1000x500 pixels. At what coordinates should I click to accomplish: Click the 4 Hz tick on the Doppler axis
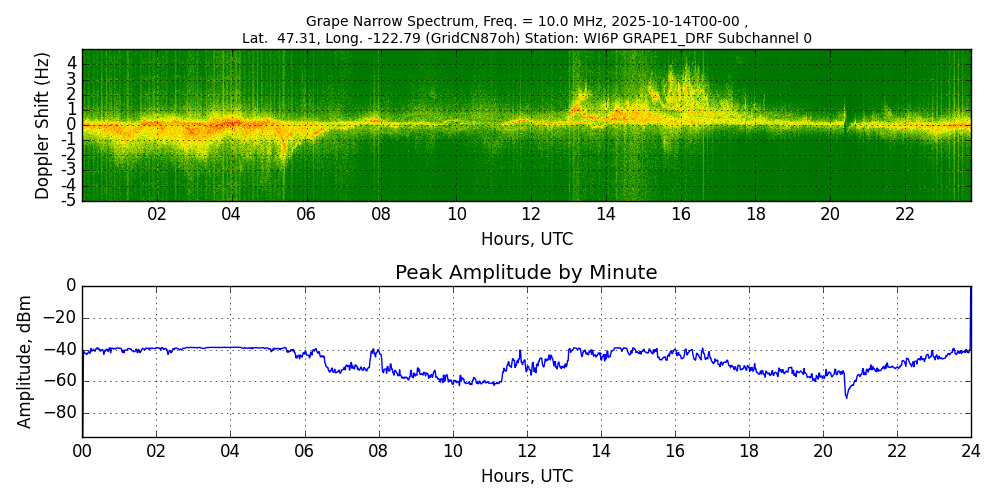(x=72, y=63)
